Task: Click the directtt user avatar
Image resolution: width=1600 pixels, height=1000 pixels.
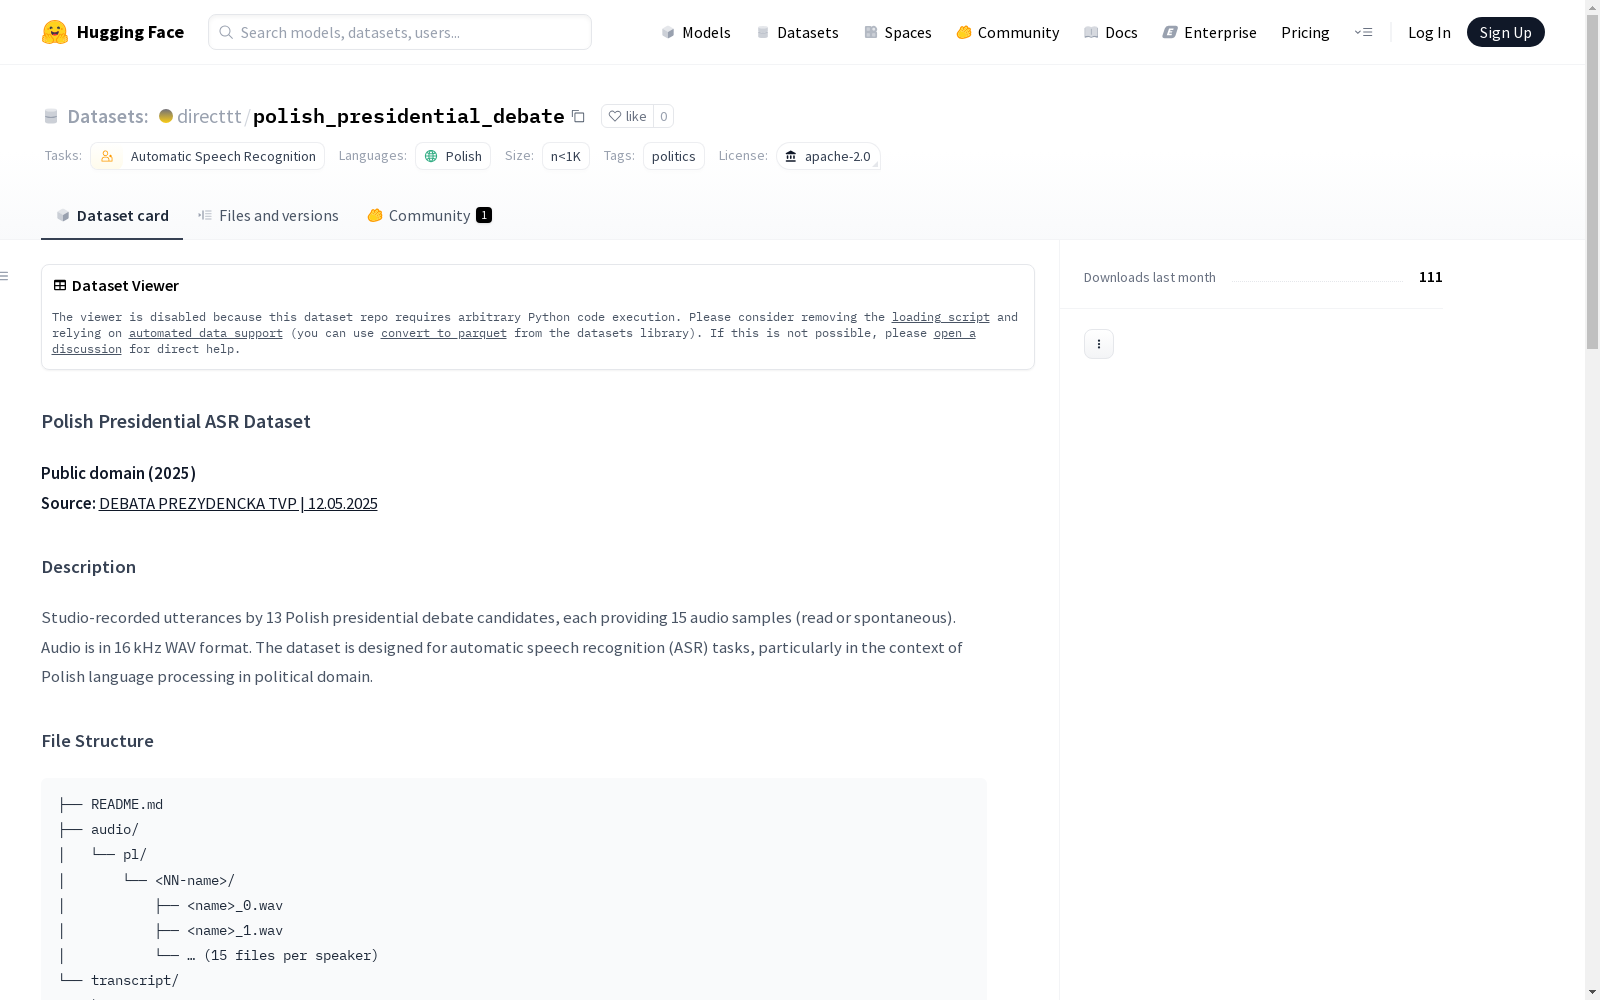Action: pos(166,116)
